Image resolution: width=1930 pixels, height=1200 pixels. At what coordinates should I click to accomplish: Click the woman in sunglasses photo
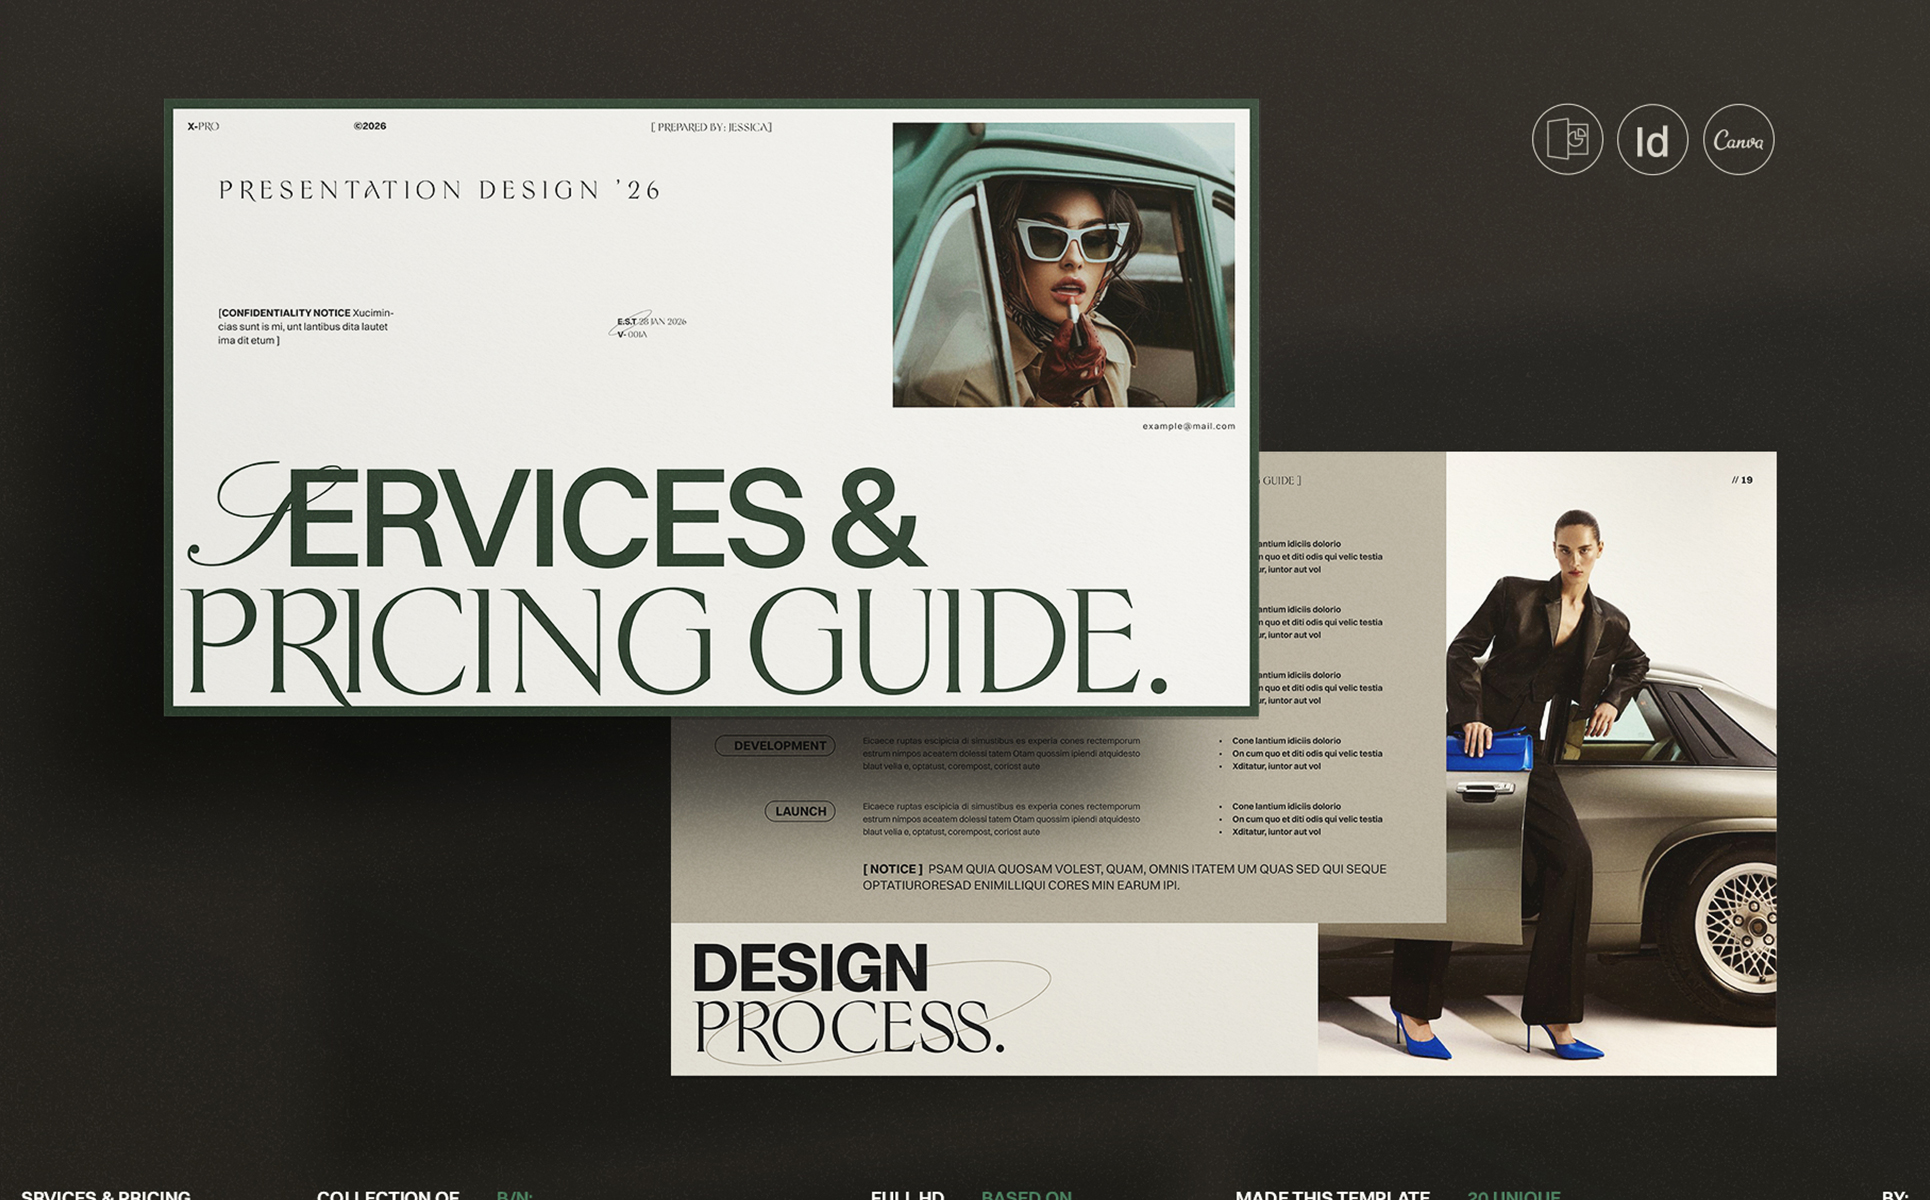coord(1062,265)
